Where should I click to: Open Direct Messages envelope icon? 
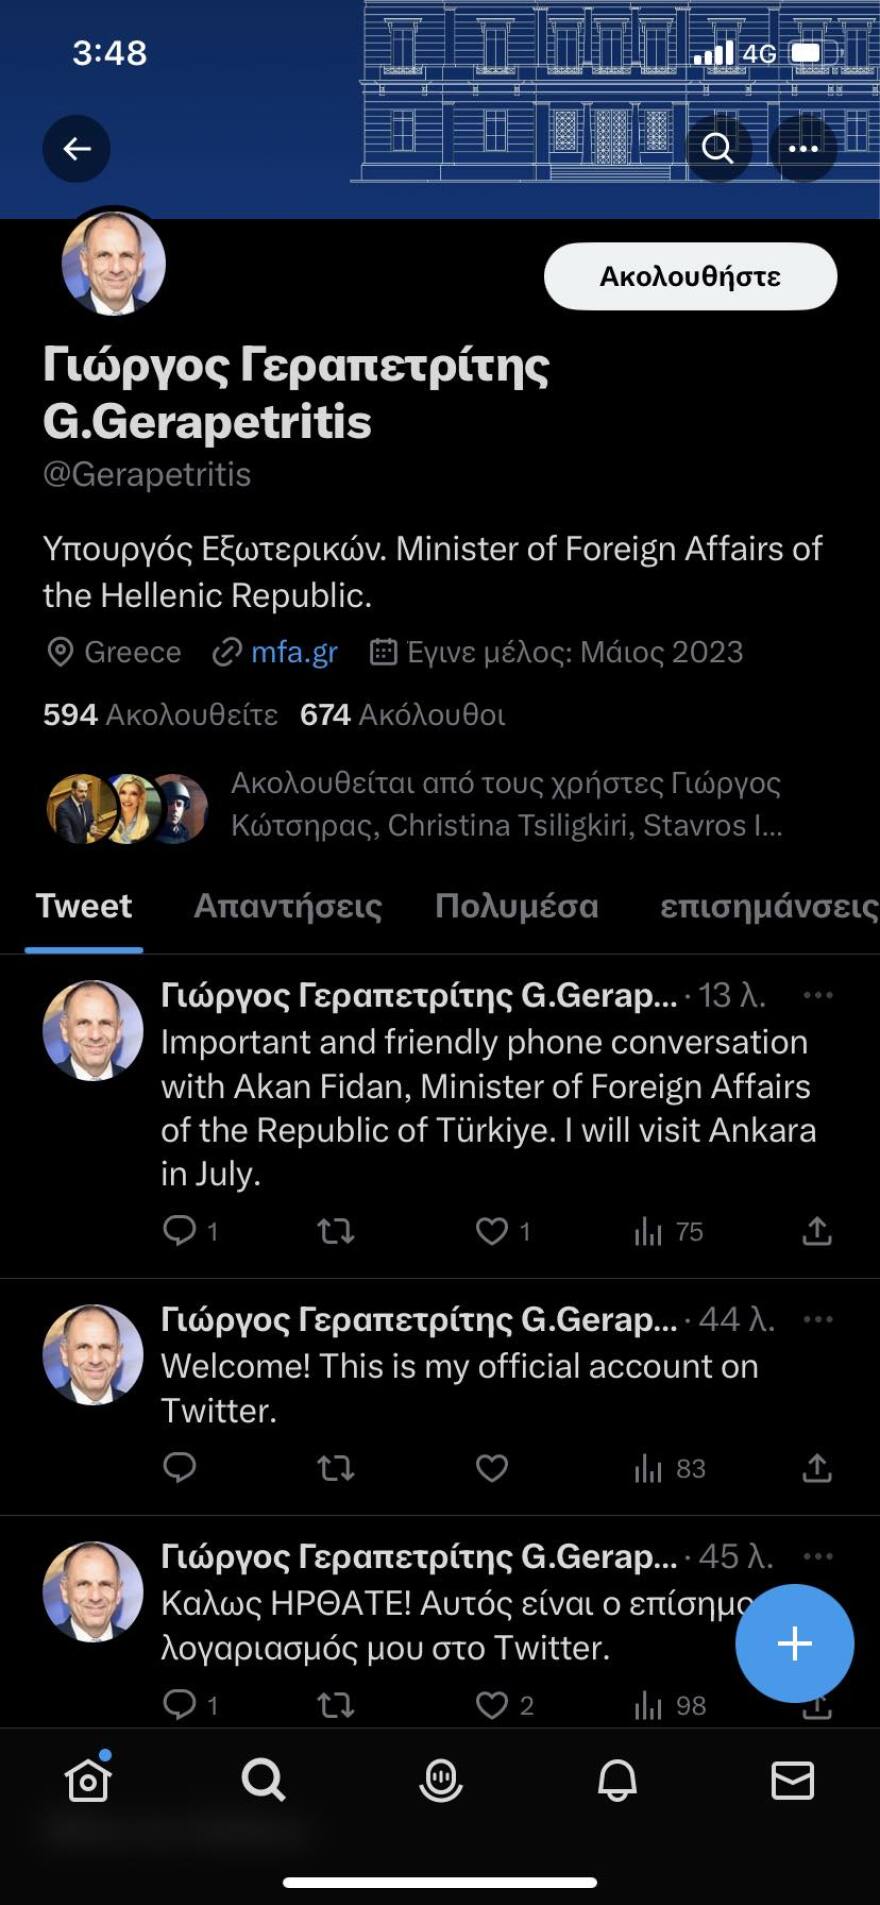point(793,1780)
